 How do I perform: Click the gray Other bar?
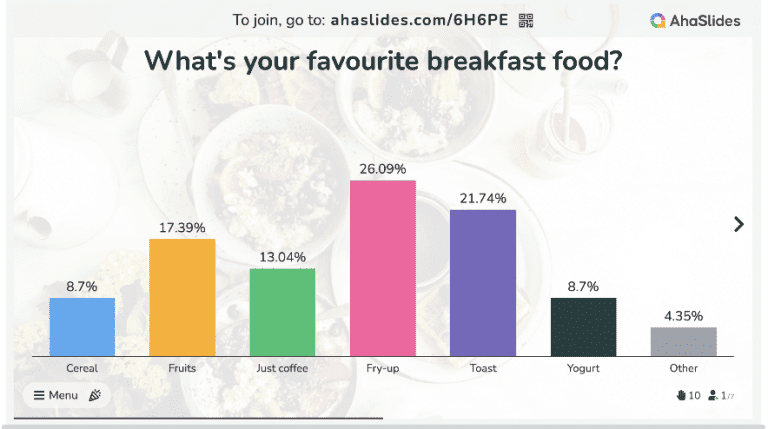tap(684, 341)
